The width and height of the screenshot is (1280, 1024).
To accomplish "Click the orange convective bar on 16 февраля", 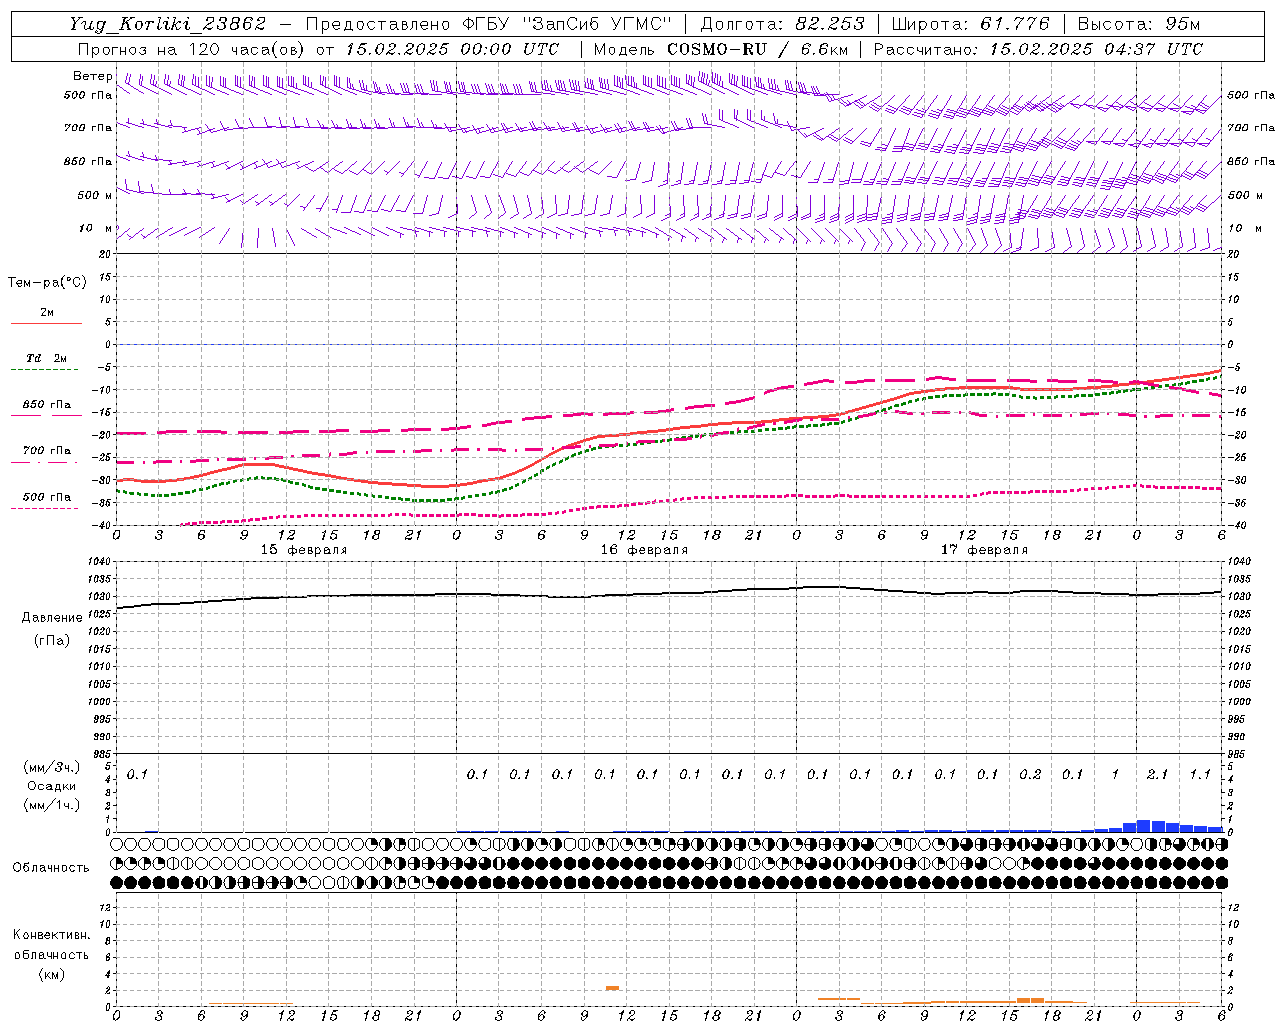I will tap(612, 988).
